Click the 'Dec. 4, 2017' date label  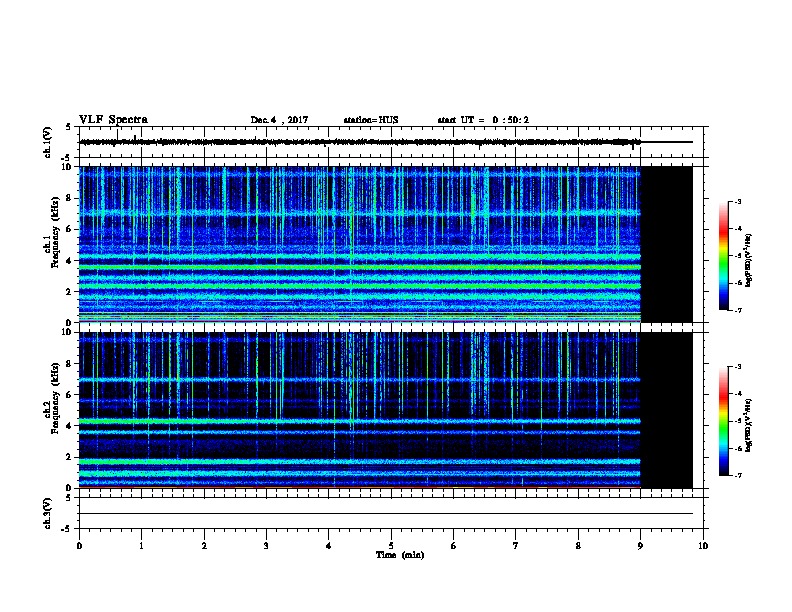click(279, 120)
